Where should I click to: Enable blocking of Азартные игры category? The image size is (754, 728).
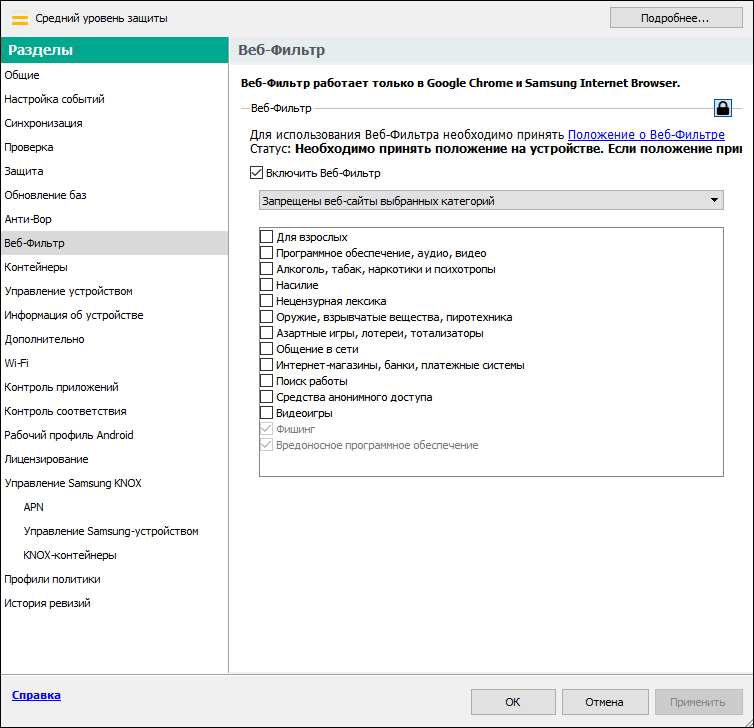click(266, 333)
